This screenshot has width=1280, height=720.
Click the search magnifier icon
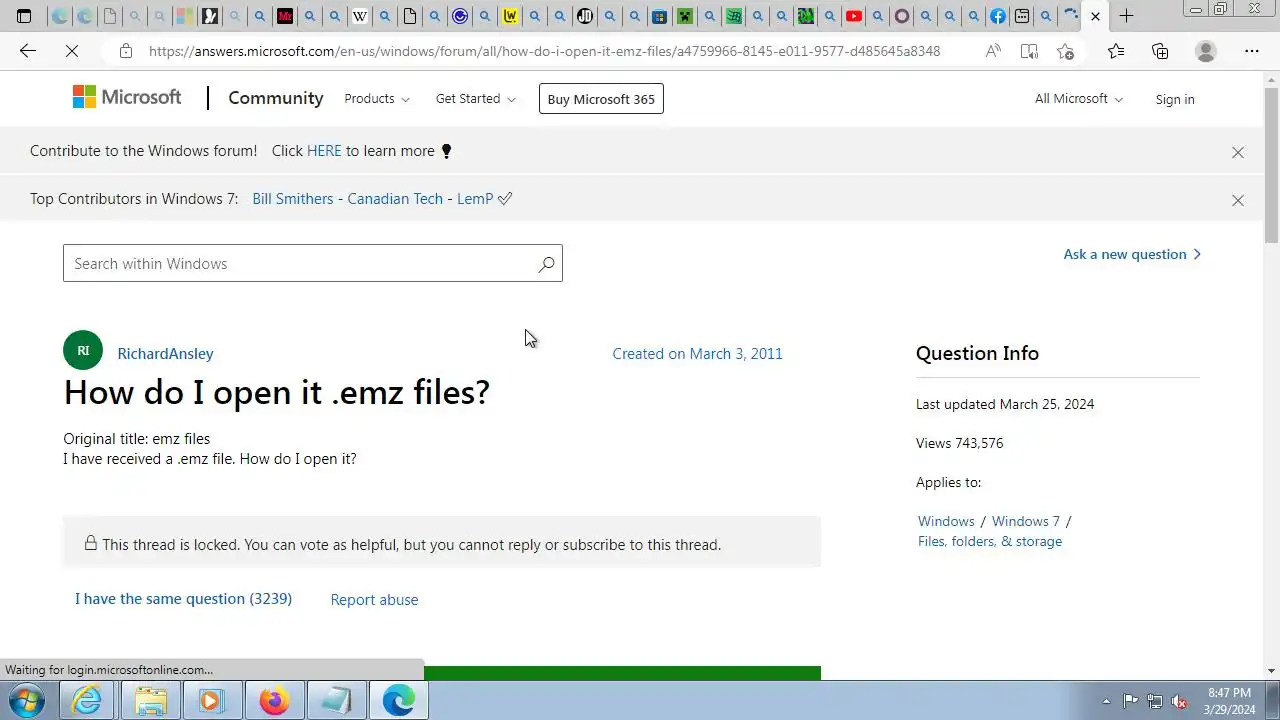(546, 264)
